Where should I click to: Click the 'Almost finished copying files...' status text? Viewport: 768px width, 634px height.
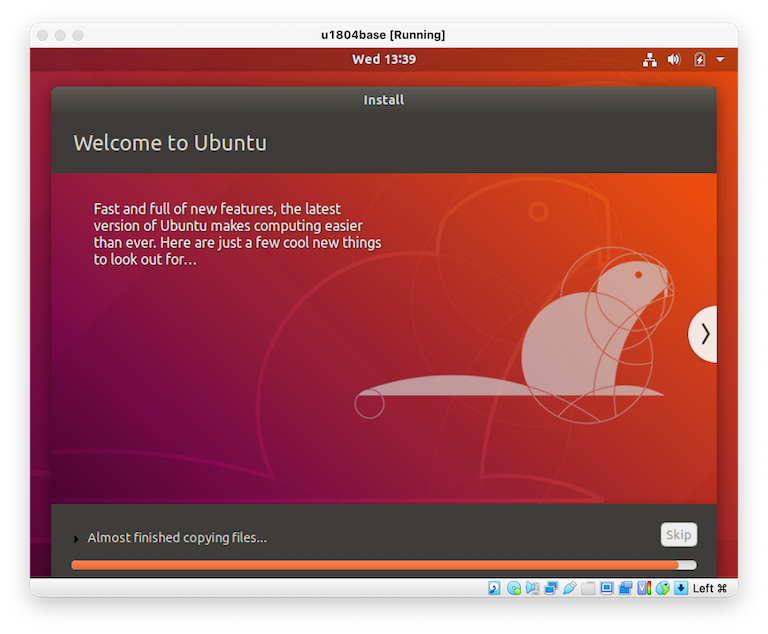[177, 537]
